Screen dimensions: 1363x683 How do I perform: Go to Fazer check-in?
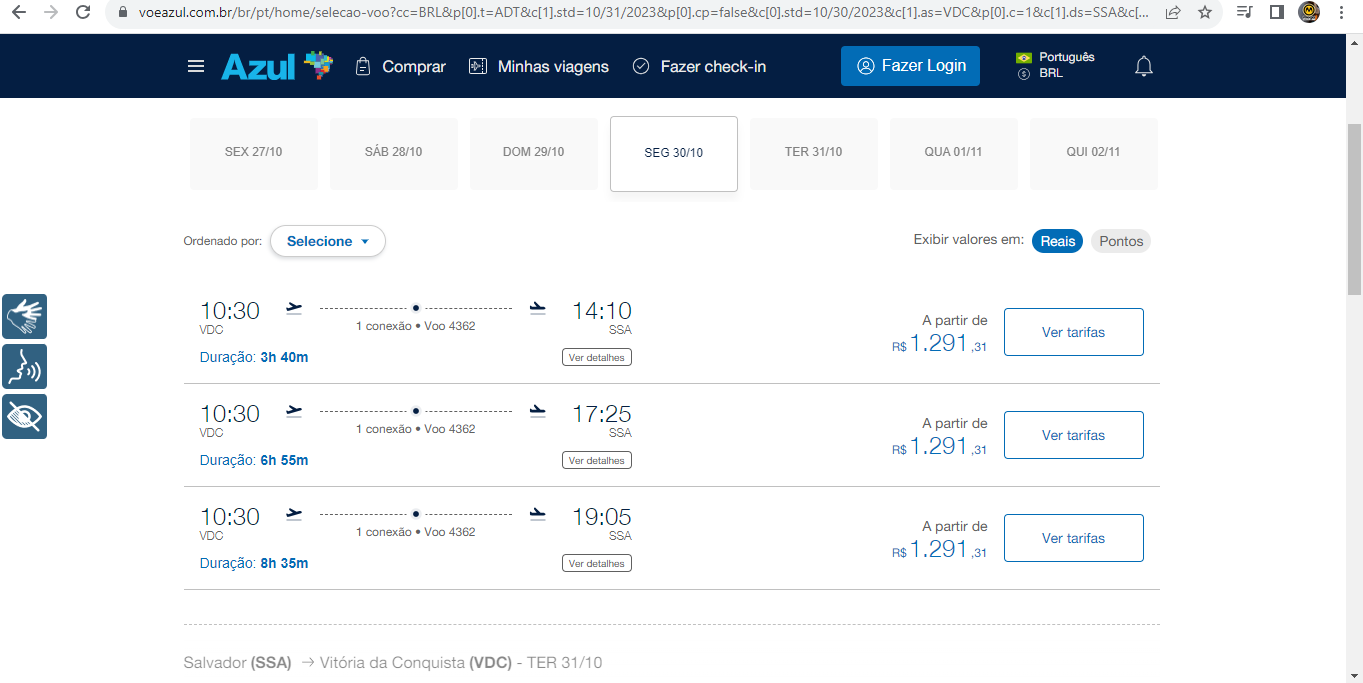coord(700,66)
